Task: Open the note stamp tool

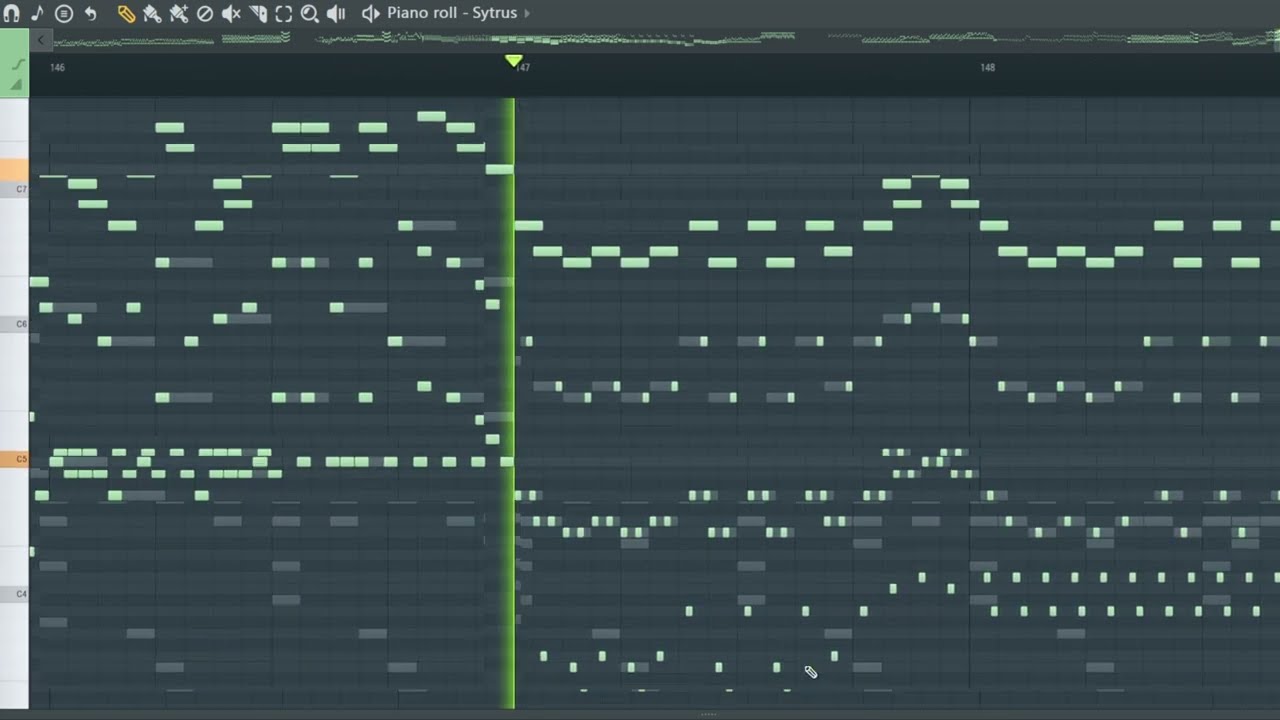Action: point(37,13)
